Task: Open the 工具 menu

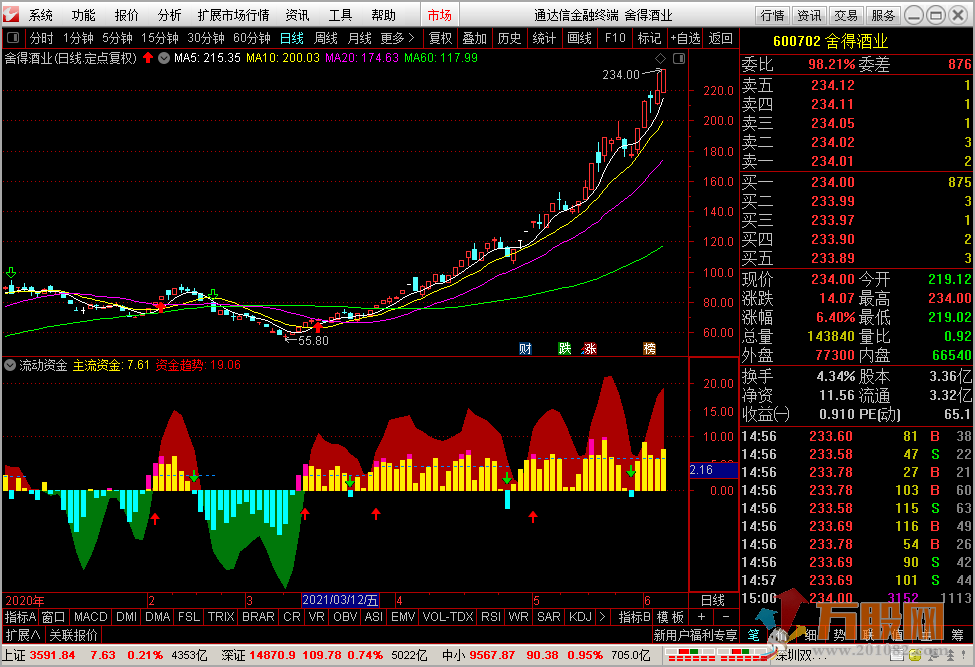Action: (340, 15)
